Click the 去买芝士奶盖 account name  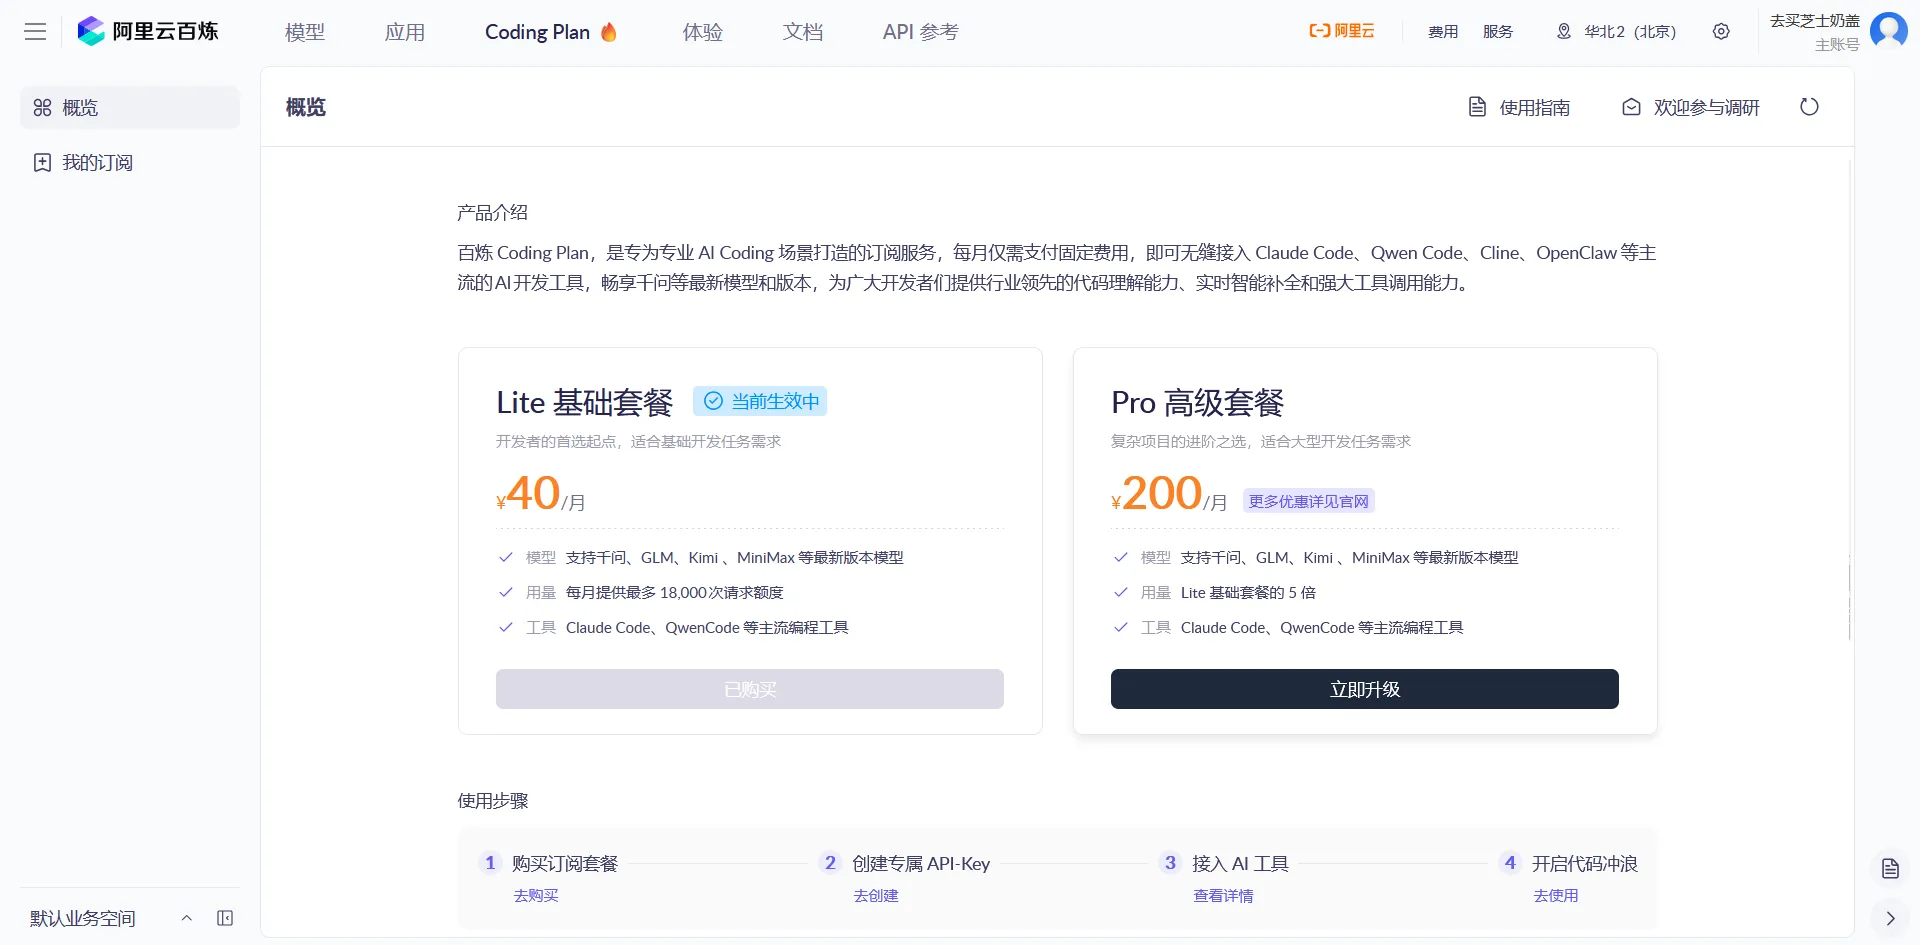[1815, 21]
